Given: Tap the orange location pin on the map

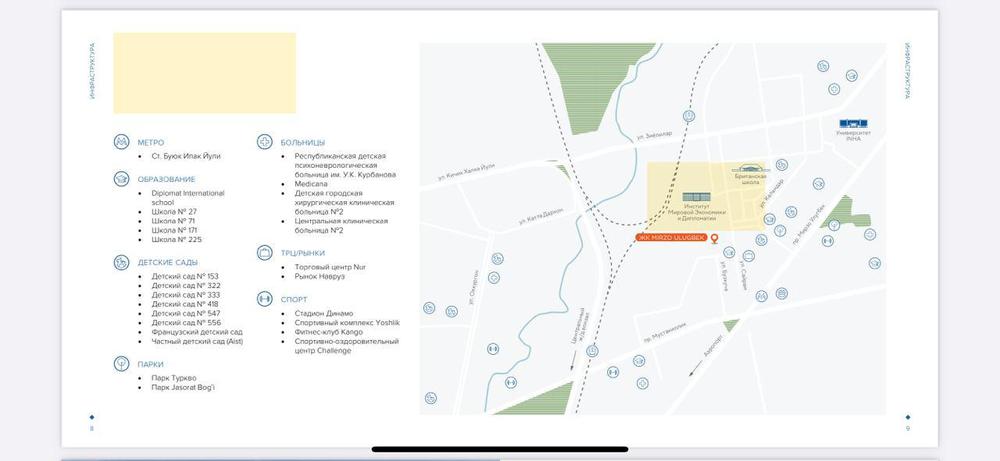Looking at the screenshot, I should click(x=714, y=237).
